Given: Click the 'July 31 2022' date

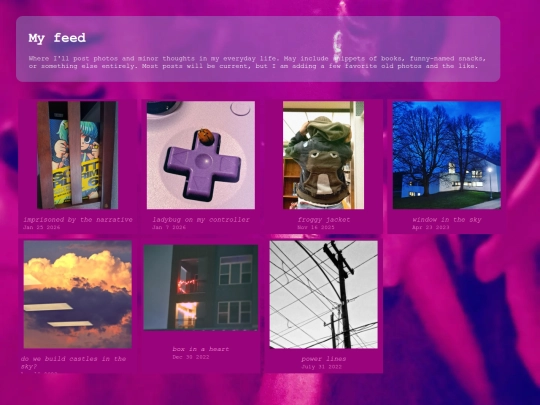Looking at the screenshot, I should [322, 367].
